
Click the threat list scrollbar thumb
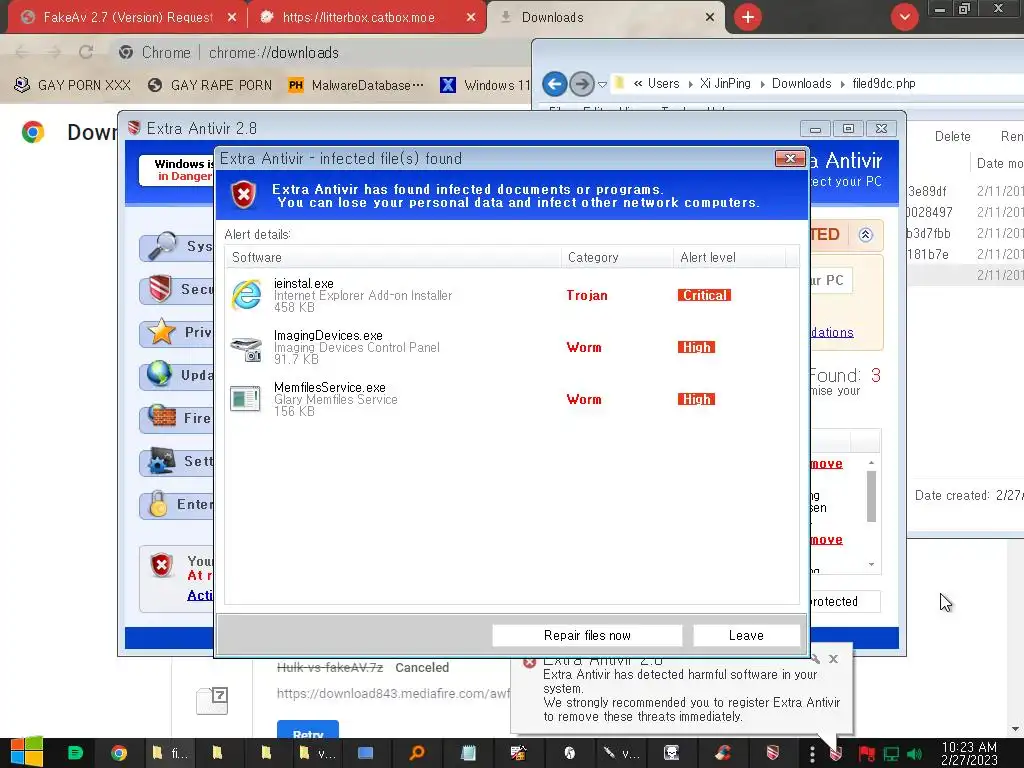click(x=871, y=496)
